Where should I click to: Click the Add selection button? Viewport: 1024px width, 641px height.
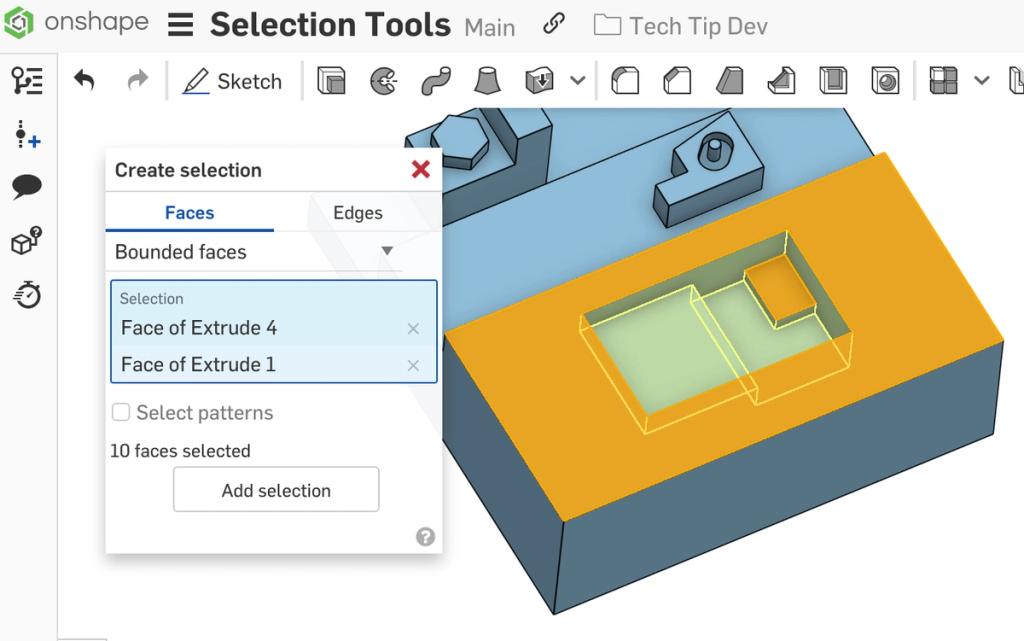click(275, 489)
